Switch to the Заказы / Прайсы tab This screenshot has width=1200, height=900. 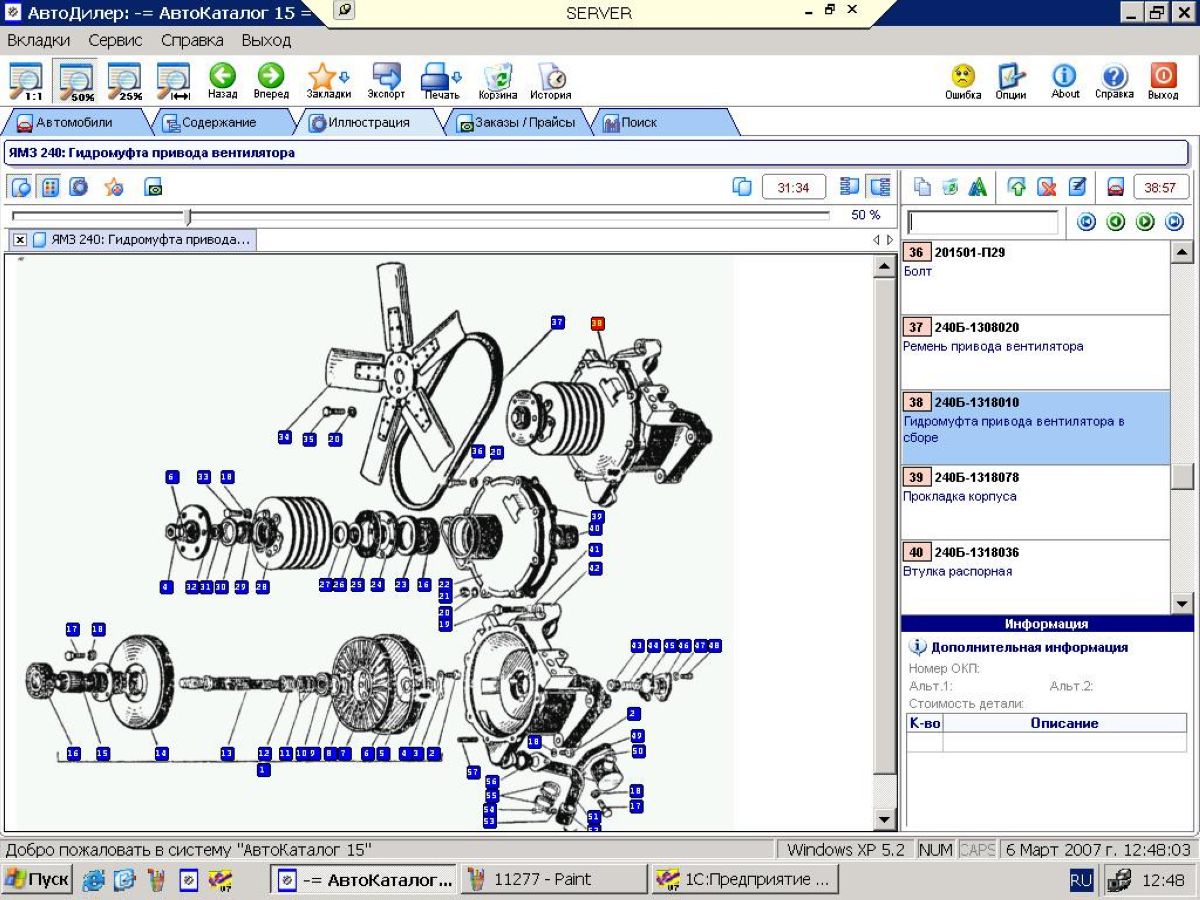pos(516,122)
